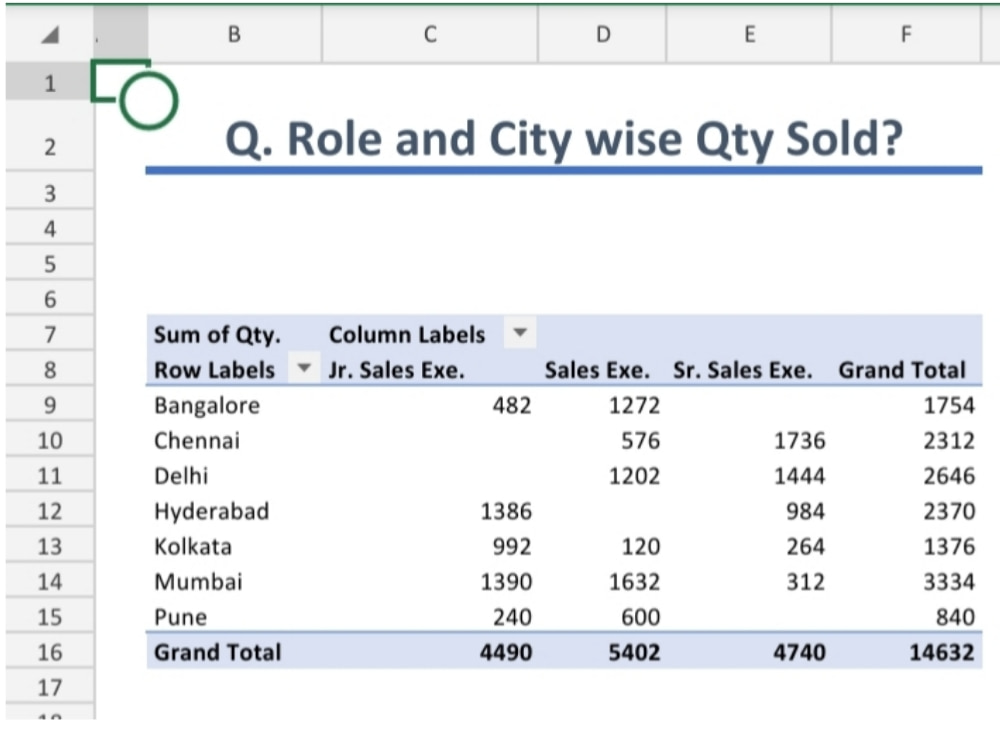This screenshot has height=750, width=1000.
Task: Select row 7 header
Action: coord(50,334)
